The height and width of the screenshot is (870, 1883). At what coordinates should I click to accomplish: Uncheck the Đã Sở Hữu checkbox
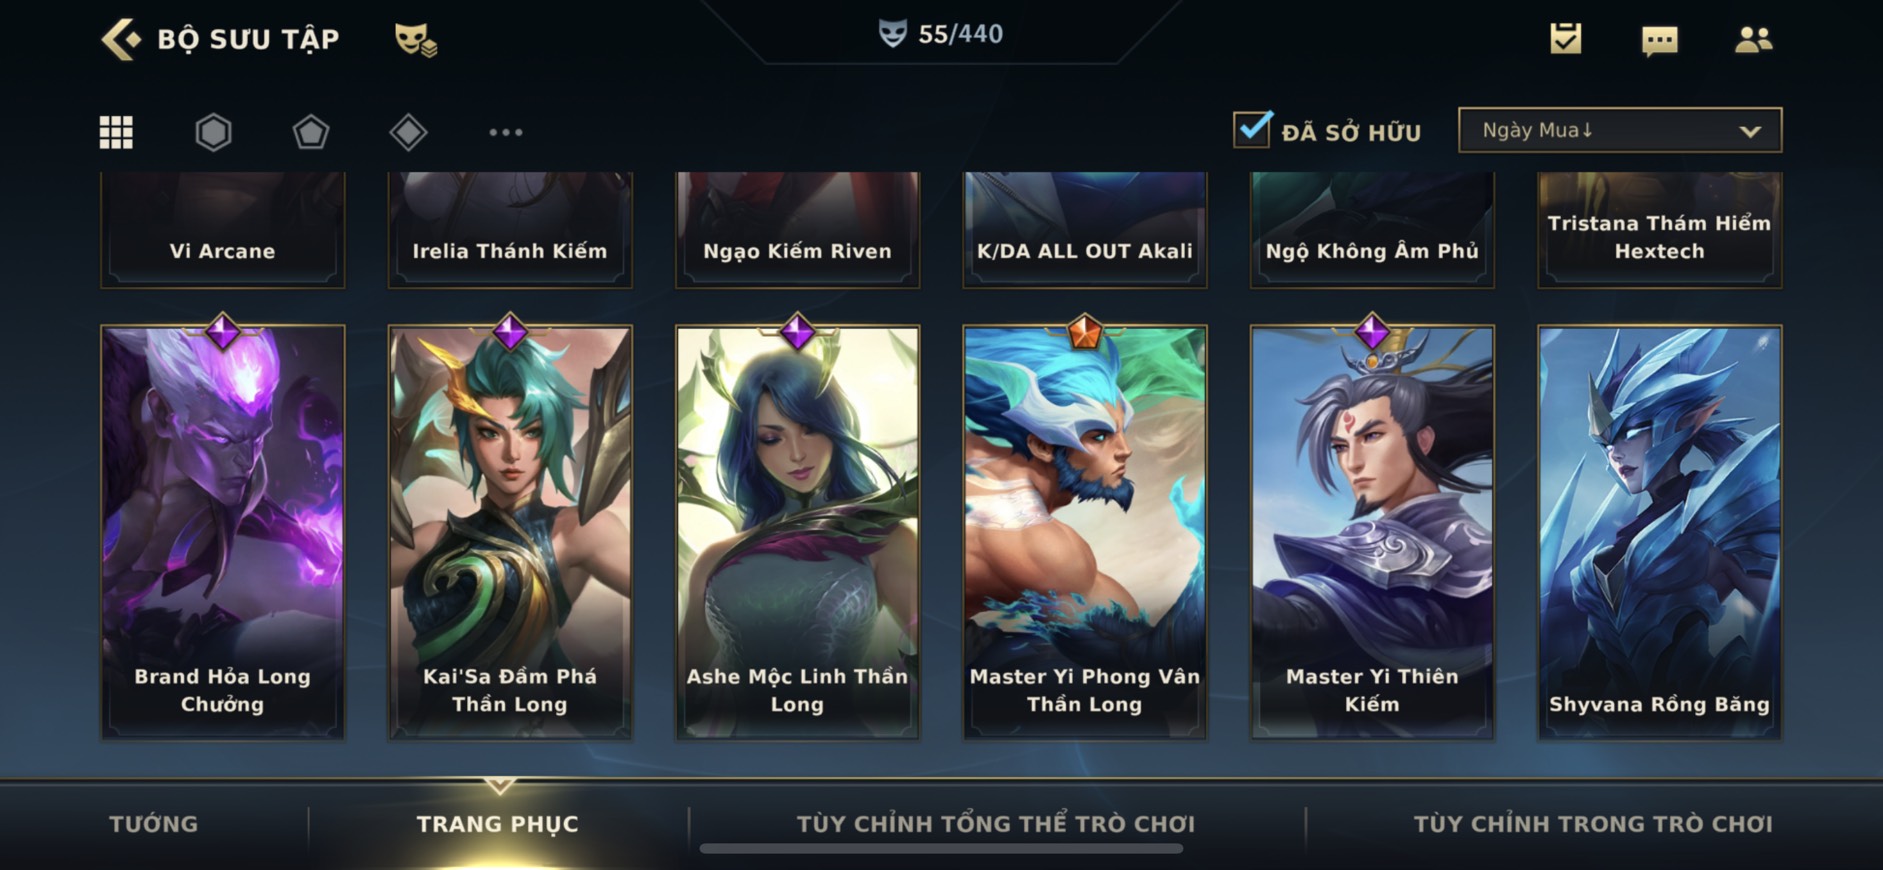1252,130
